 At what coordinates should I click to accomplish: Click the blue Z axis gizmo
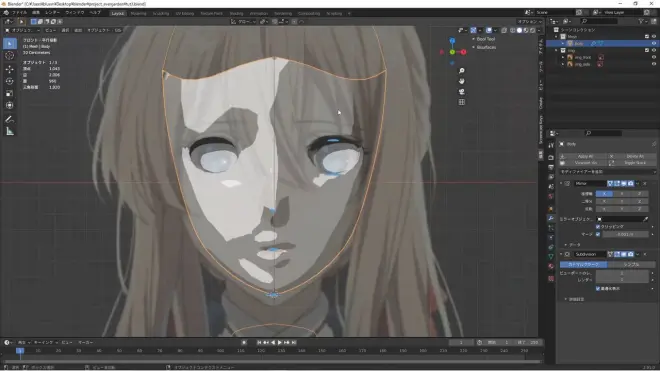(452, 41)
